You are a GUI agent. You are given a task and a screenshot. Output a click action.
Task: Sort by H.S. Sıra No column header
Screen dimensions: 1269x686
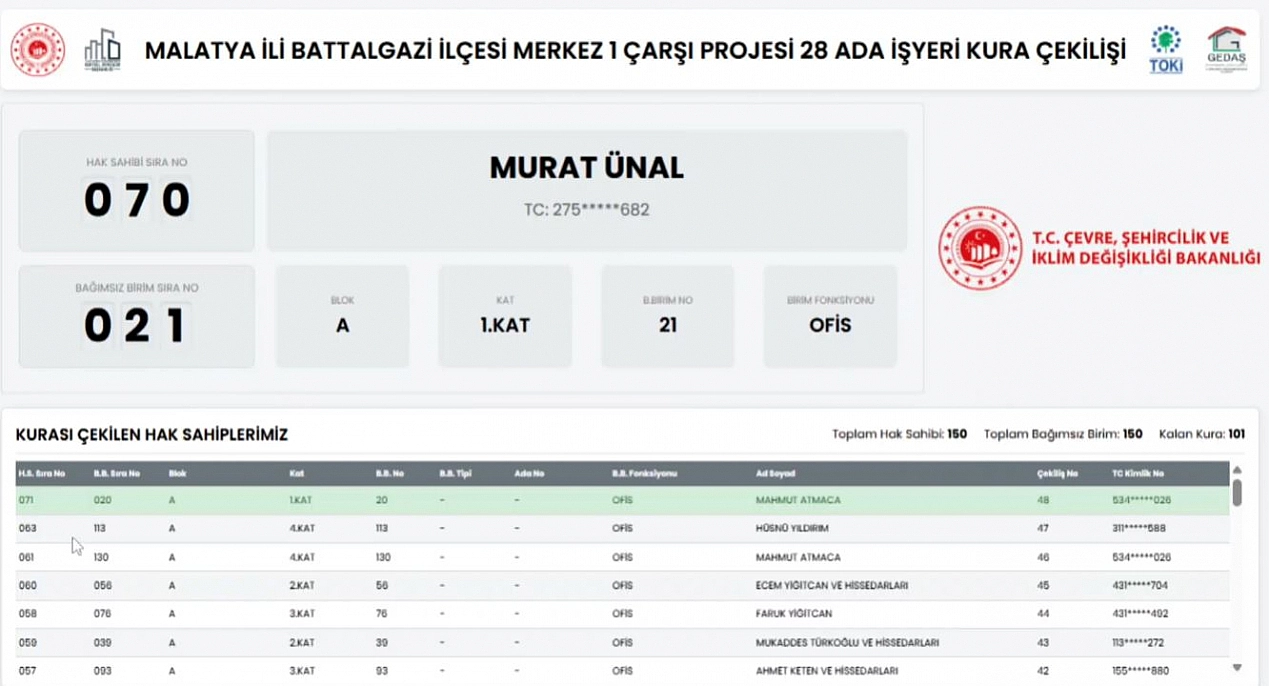click(41, 473)
